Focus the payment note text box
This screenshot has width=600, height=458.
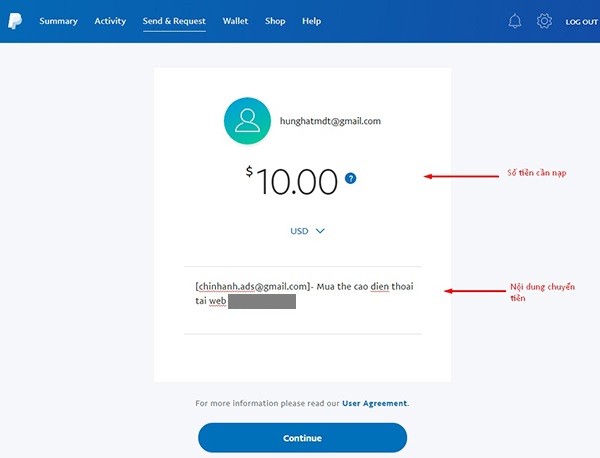(303, 294)
